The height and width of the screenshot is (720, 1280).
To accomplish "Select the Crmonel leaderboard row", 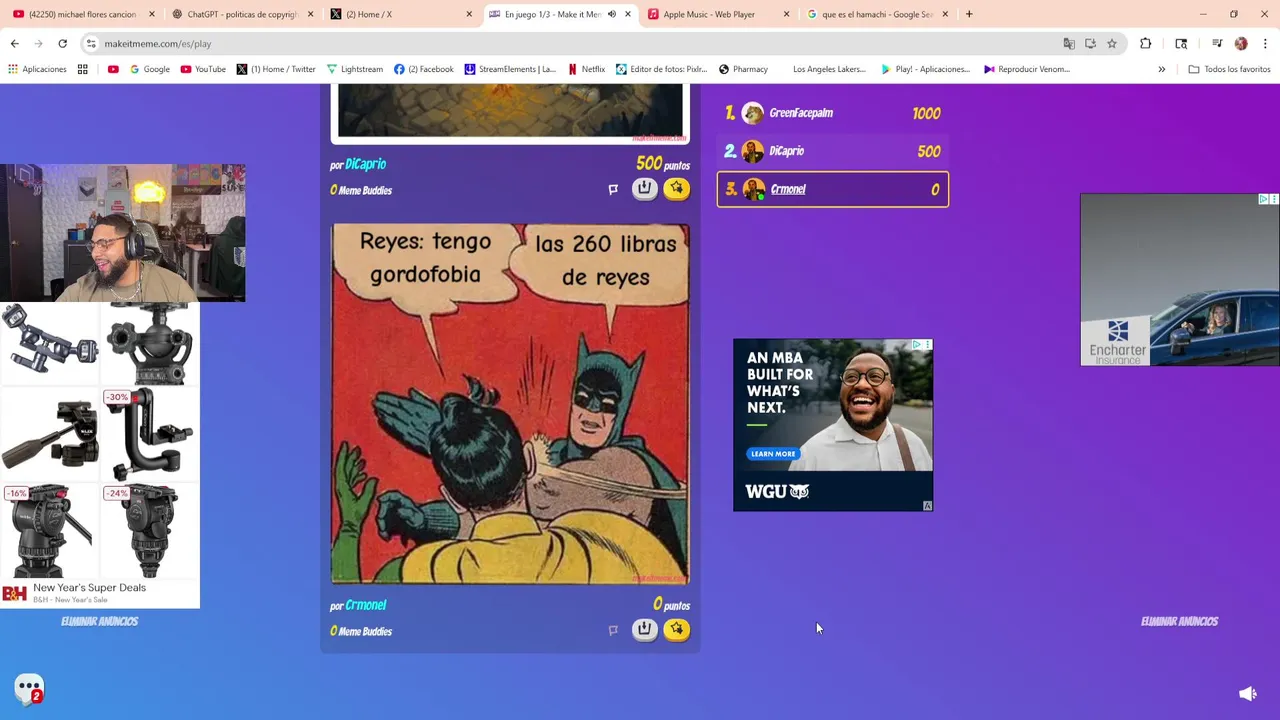I will (x=832, y=189).
